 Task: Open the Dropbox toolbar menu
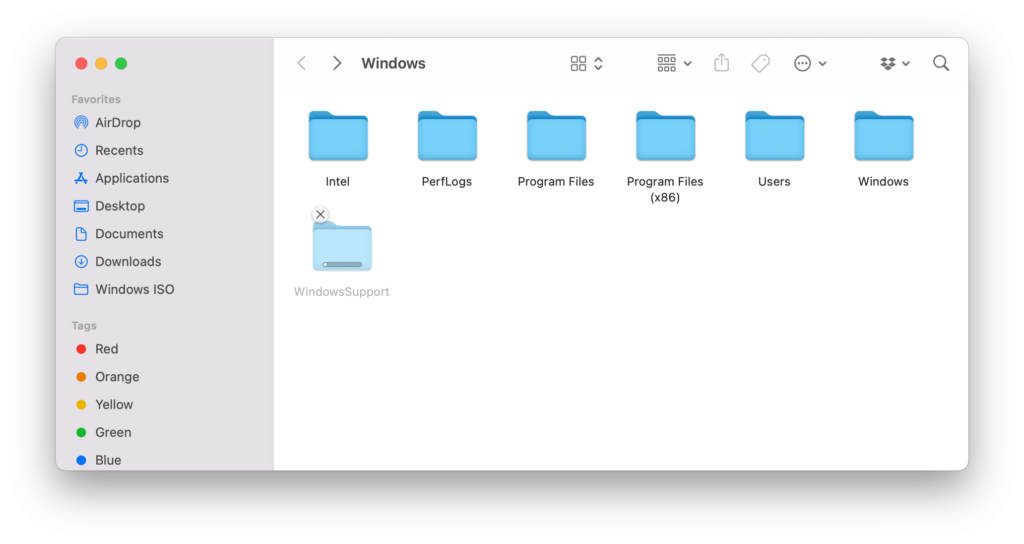click(894, 63)
